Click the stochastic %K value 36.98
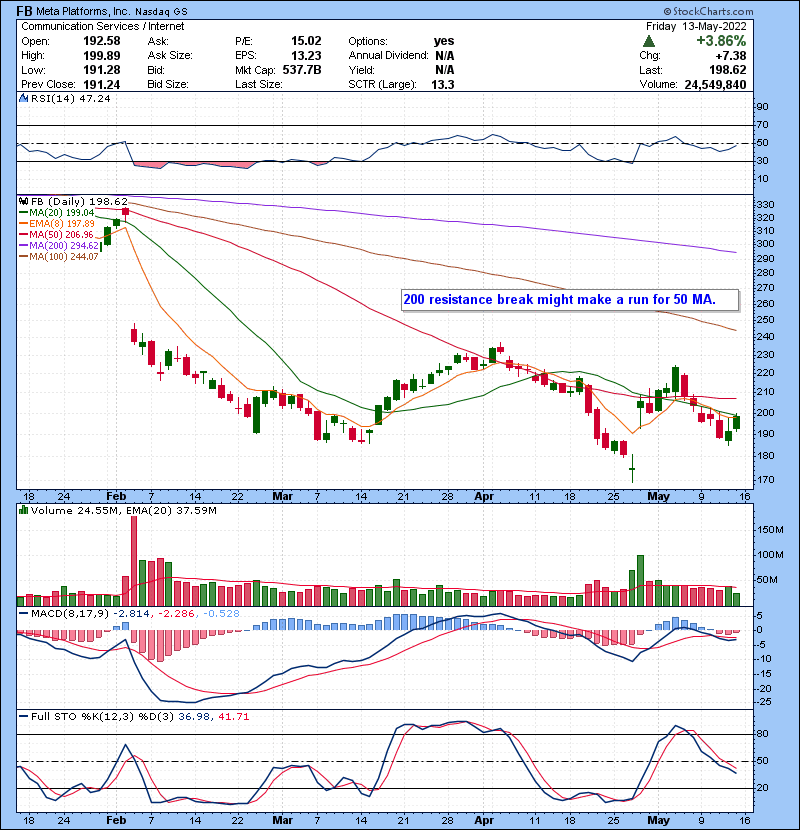Viewport: 800px width, 830px height. [x=193, y=717]
